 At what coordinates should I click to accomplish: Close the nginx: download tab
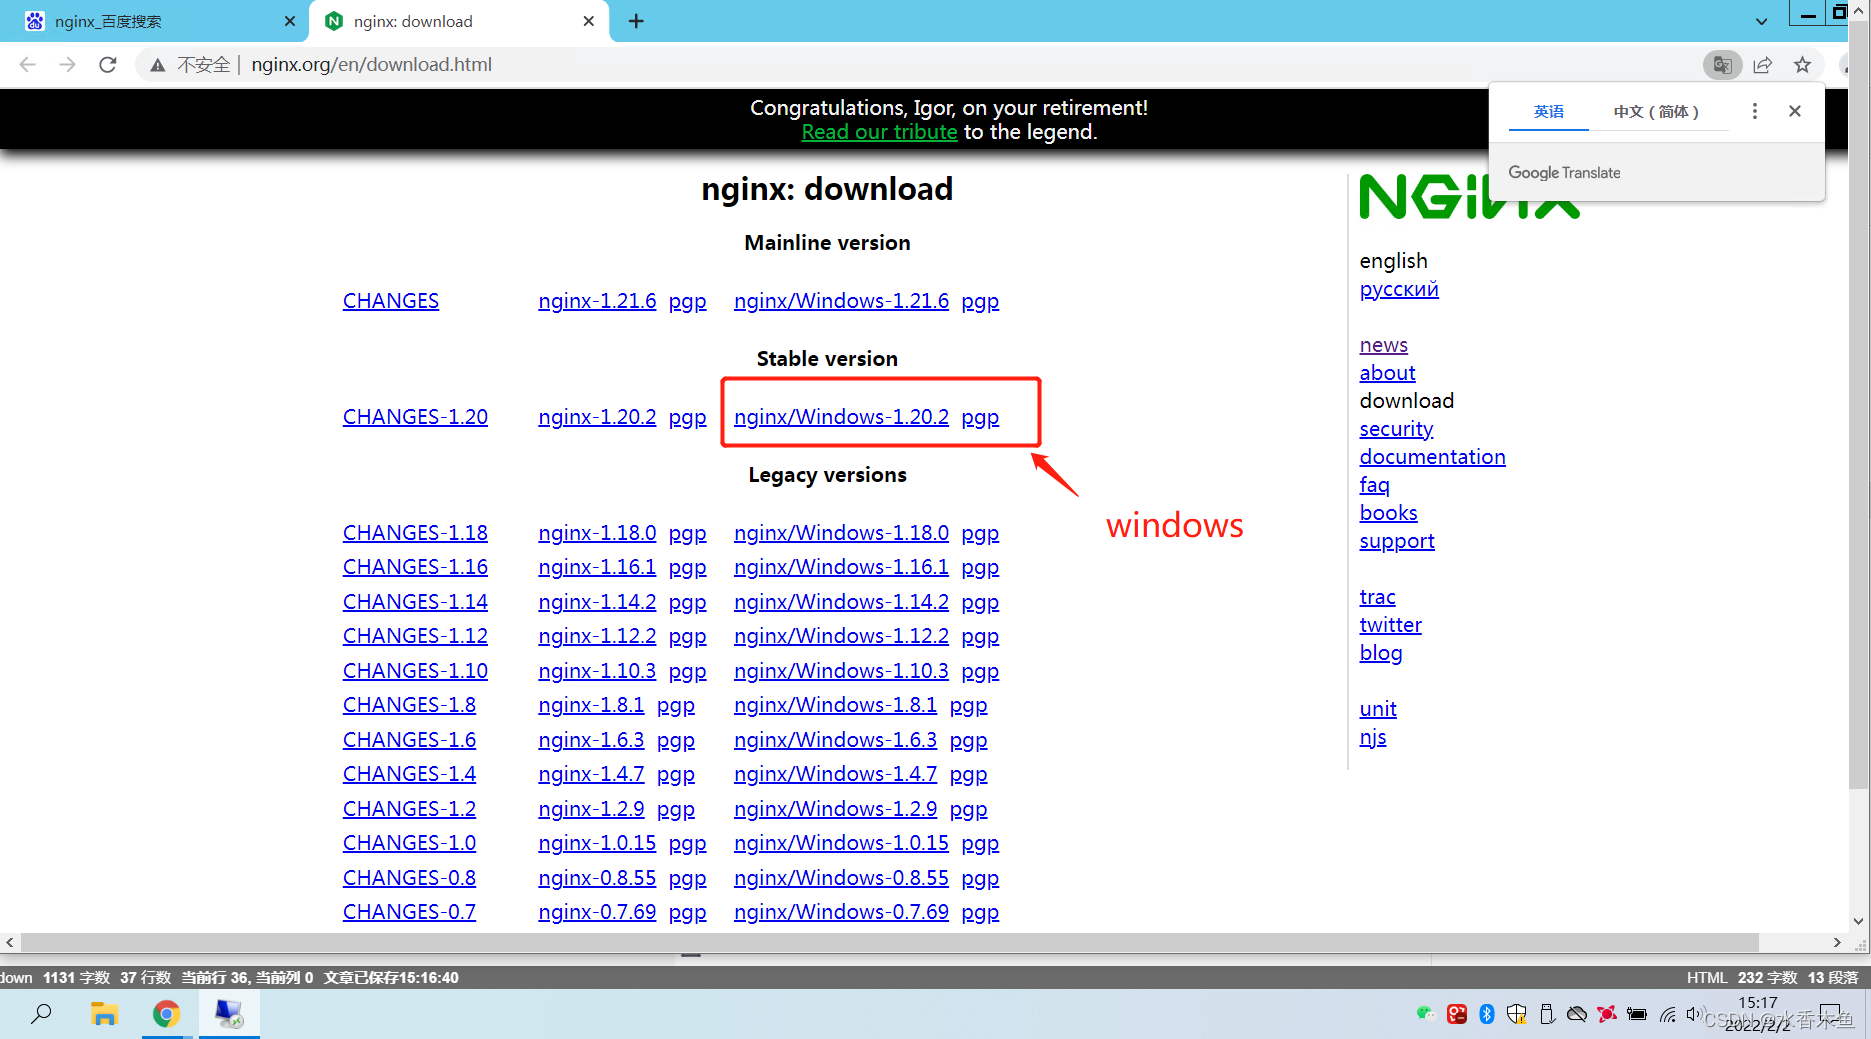click(588, 21)
